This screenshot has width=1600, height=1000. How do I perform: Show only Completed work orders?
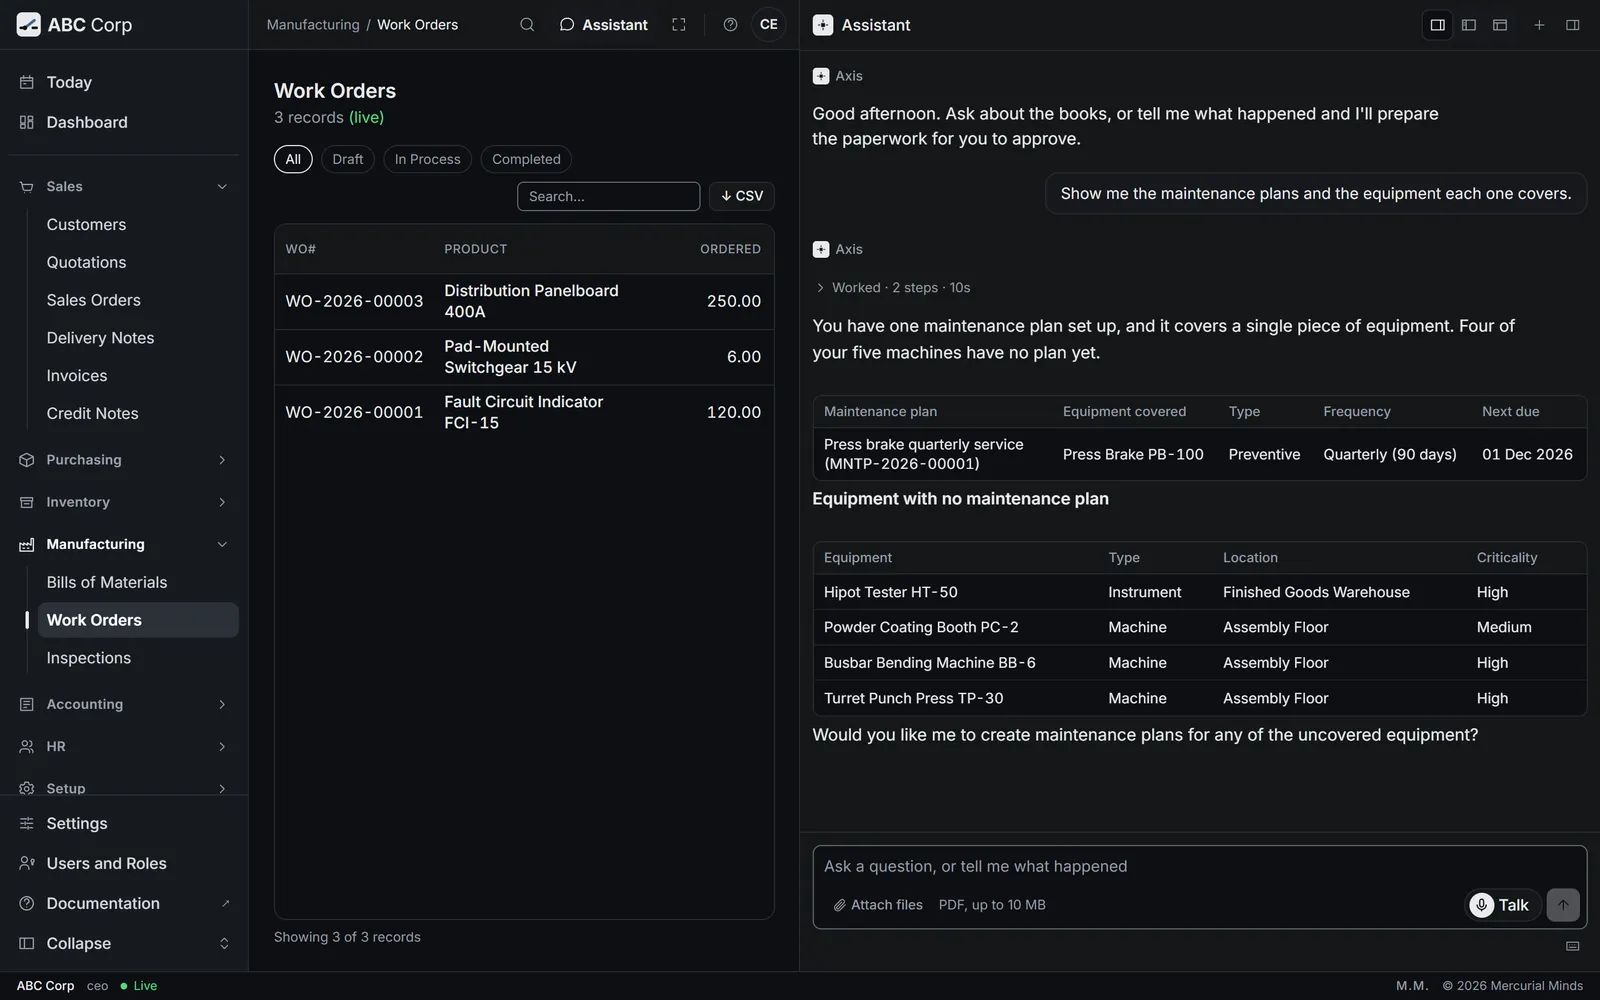point(526,159)
